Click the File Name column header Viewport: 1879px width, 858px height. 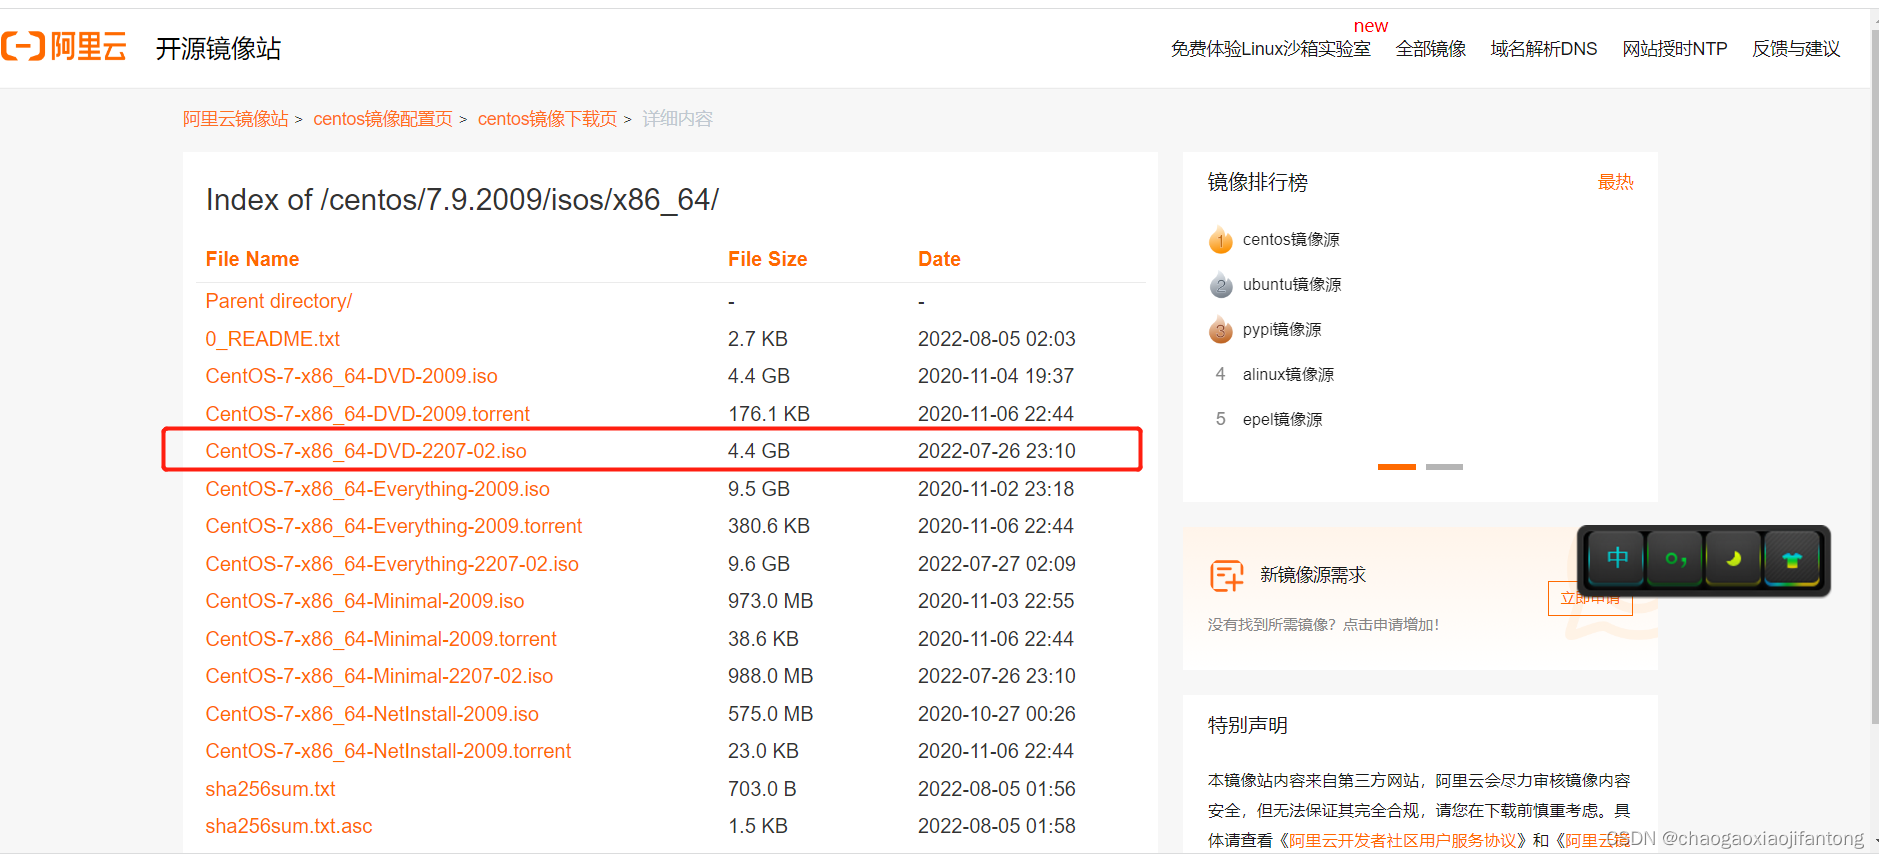click(x=252, y=259)
